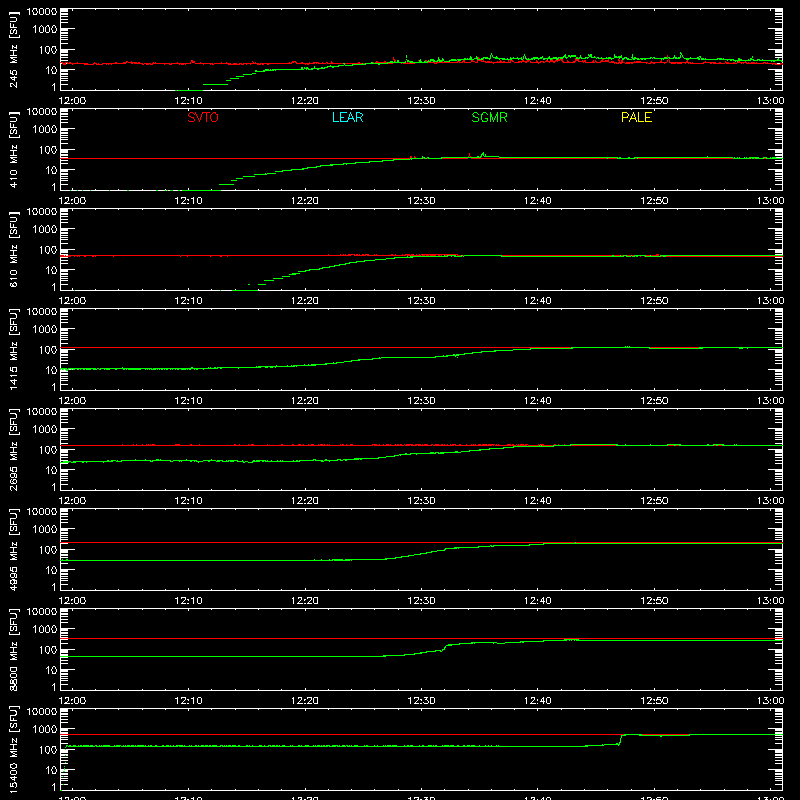800x800 pixels.
Task: Click 12:00 time label under 245 MHz plot
Action: coord(72,101)
